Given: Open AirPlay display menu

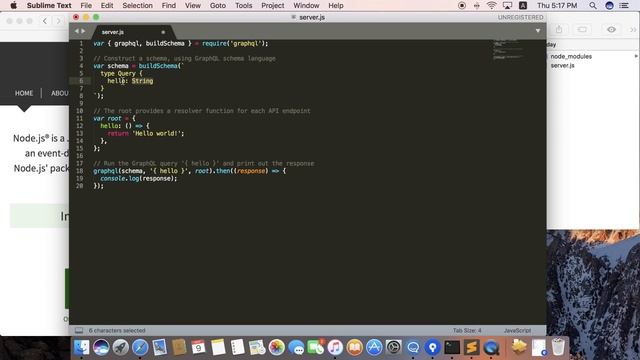Looking at the screenshot, I should [x=507, y=5].
